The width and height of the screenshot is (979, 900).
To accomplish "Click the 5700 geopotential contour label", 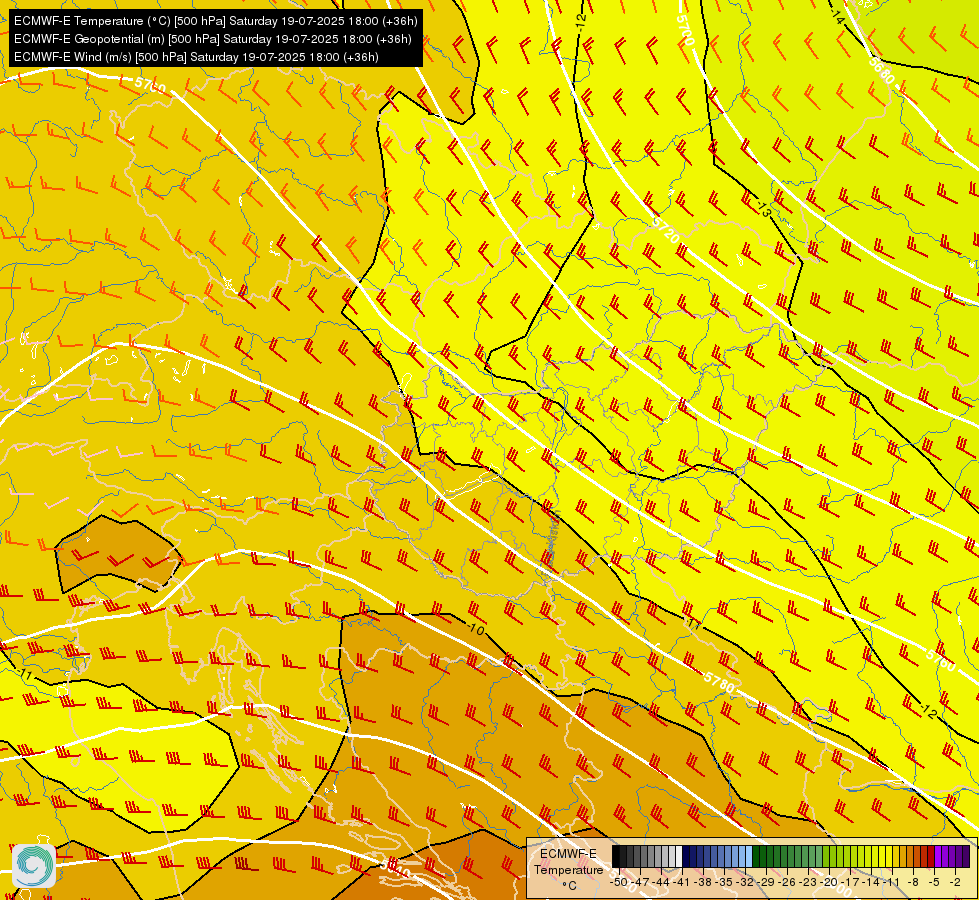I will point(685,31).
